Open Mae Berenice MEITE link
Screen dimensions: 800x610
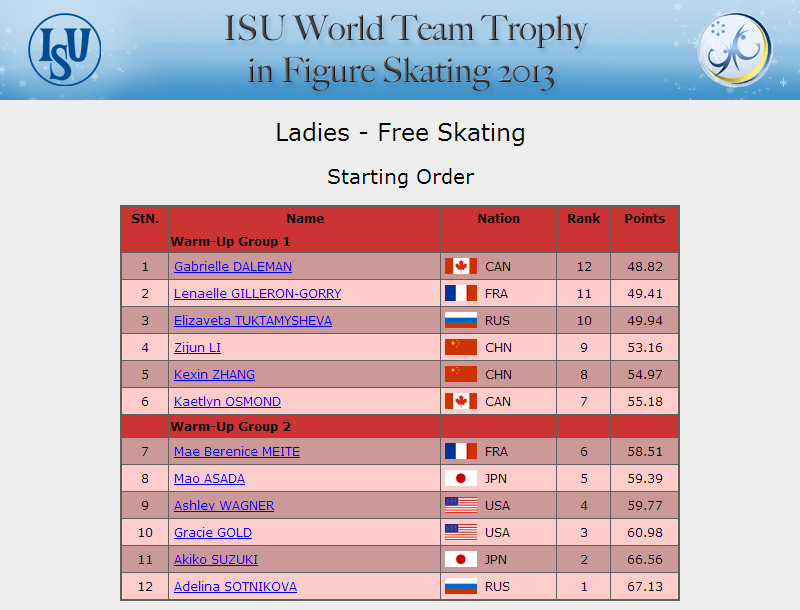point(237,452)
